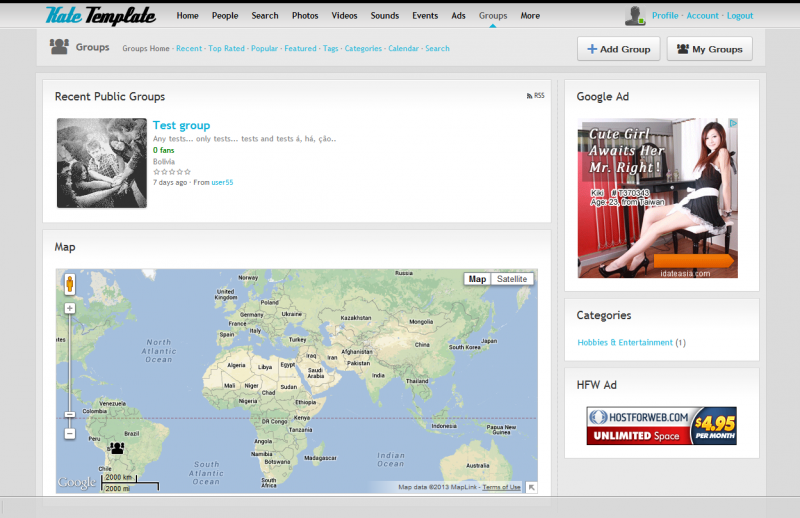Open Groups Home submenu link

click(x=145, y=48)
